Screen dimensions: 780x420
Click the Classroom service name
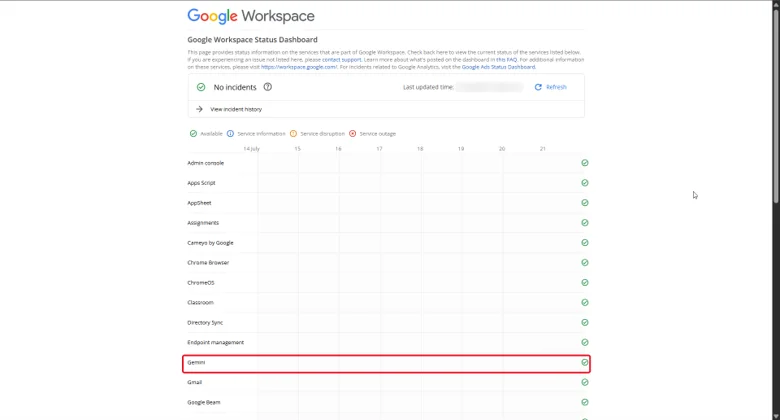(x=200, y=302)
